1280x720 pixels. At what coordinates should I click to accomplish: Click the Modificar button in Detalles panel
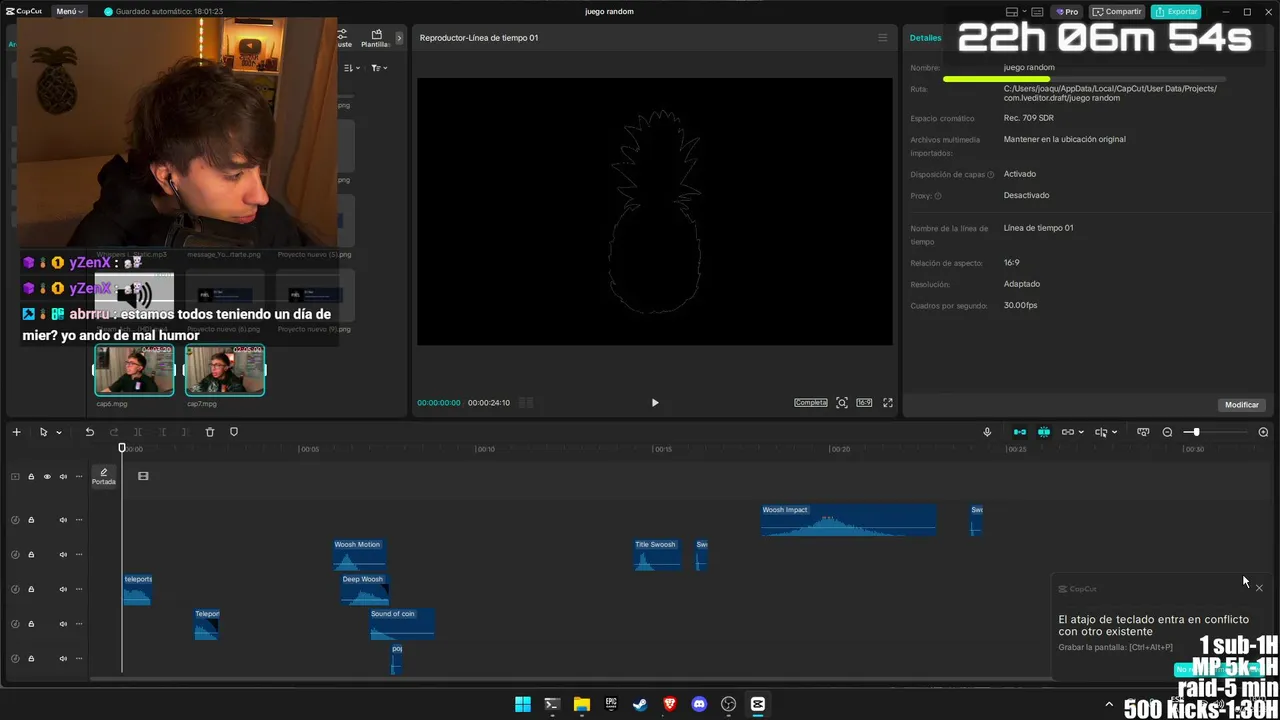point(1242,405)
